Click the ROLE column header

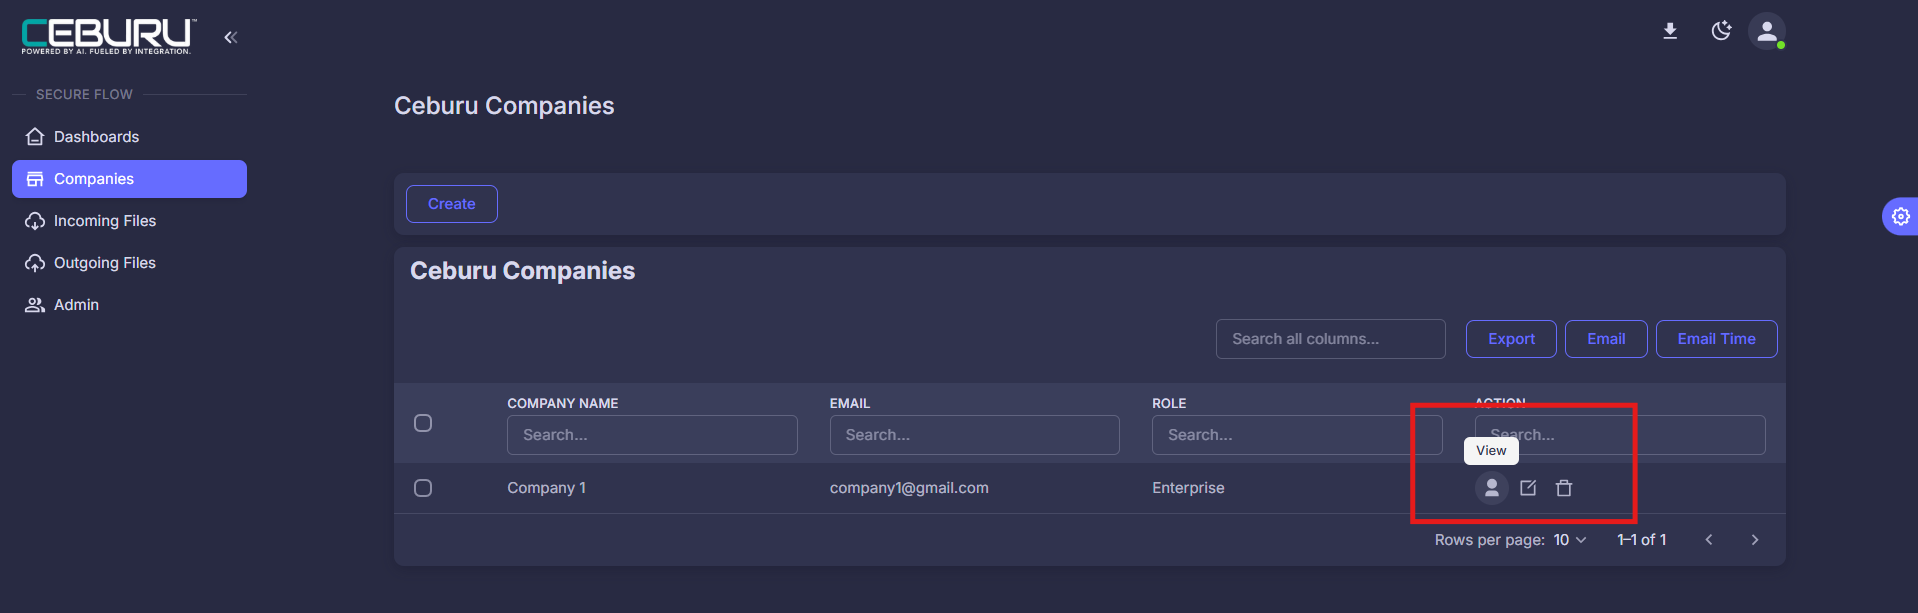[x=1169, y=403]
